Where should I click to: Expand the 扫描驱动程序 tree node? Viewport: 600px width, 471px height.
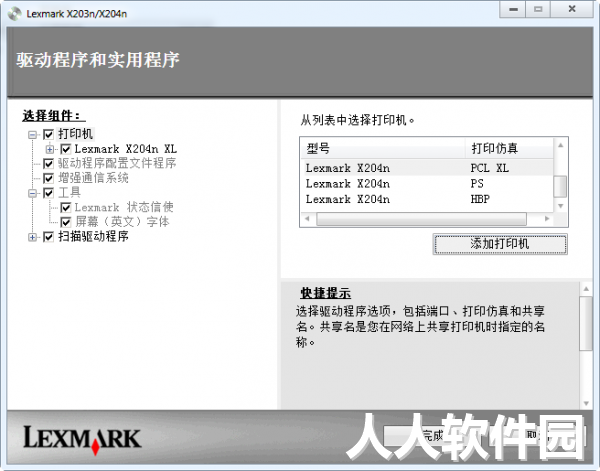(33, 237)
